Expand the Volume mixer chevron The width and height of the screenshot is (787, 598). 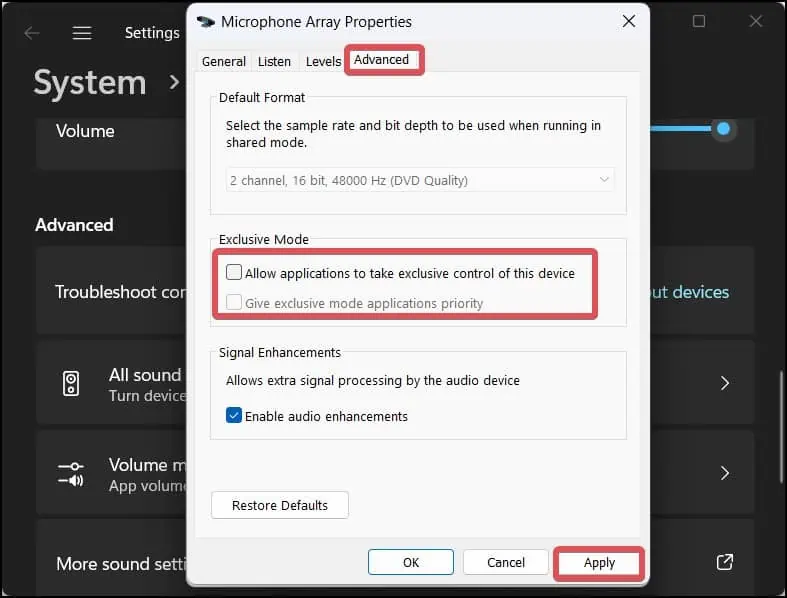(x=725, y=473)
